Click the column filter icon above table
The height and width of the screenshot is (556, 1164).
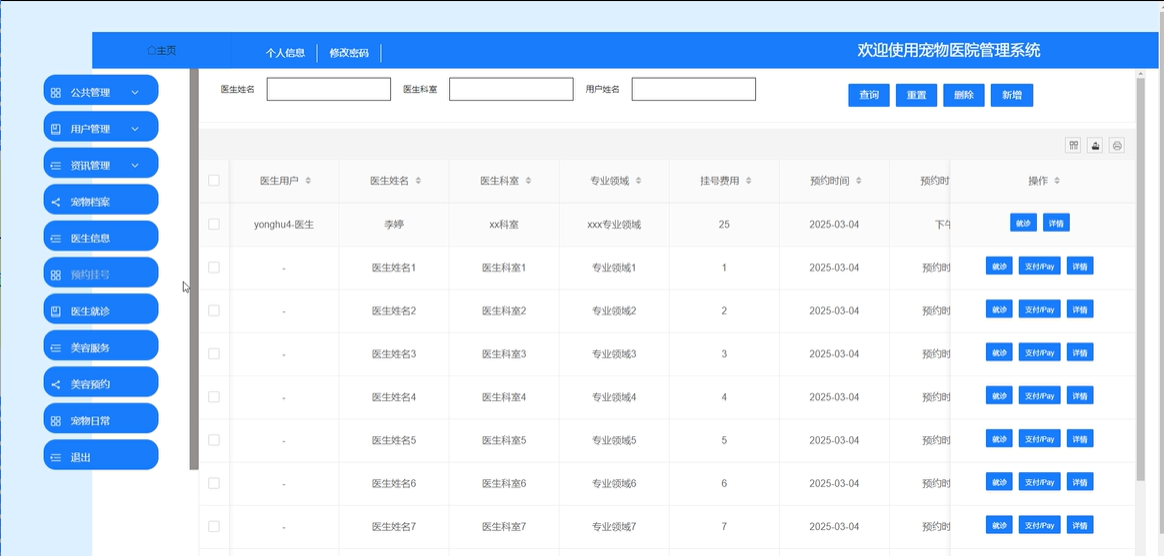click(x=1073, y=145)
